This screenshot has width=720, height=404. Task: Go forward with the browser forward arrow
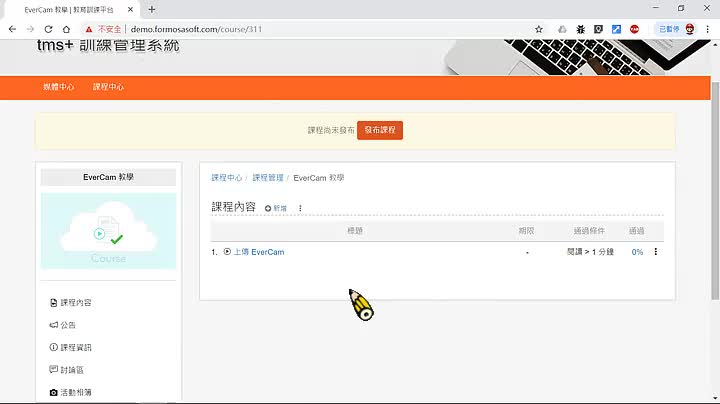tap(30, 29)
